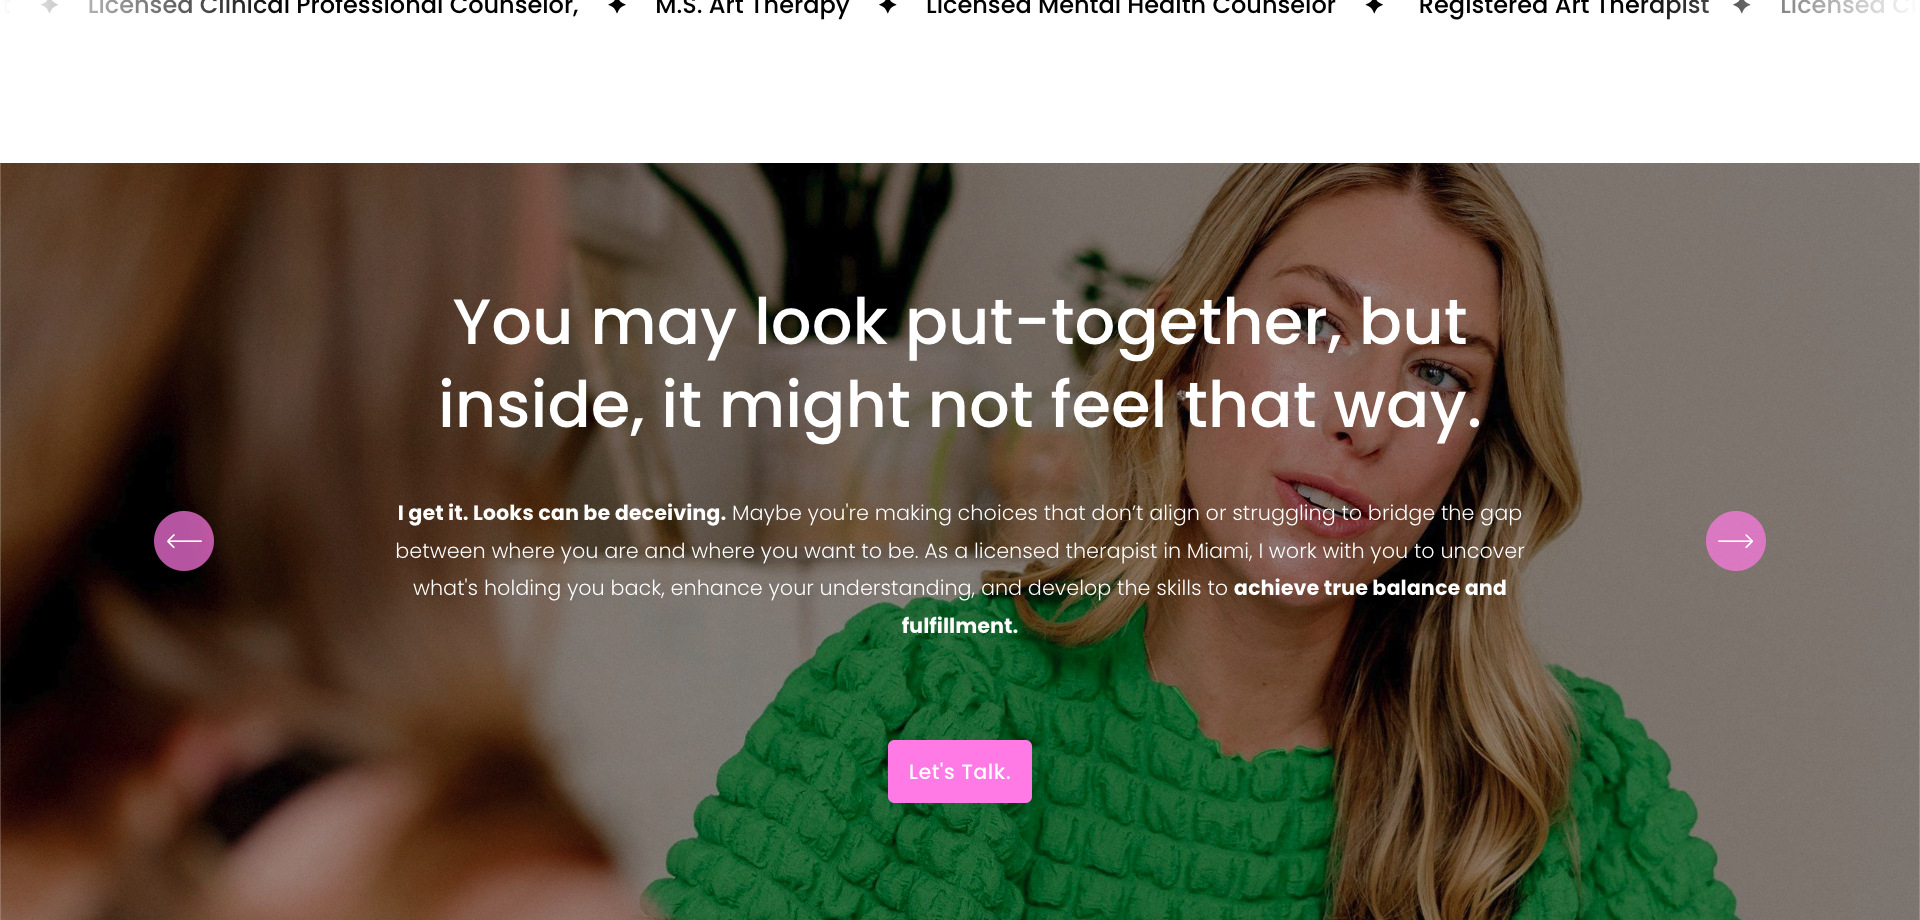This screenshot has height=920, width=1920.
Task: Go to previous slide with left arrow
Action: [184, 541]
